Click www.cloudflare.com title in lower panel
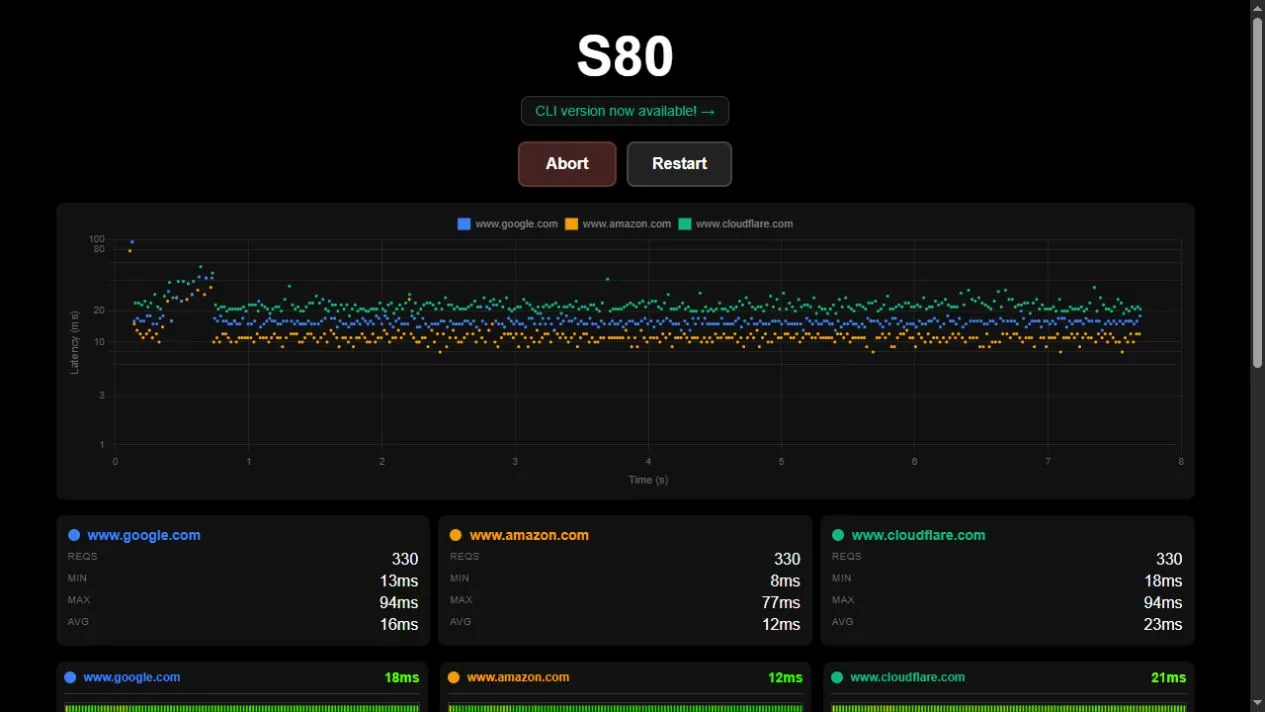The width and height of the screenshot is (1265, 712). tap(907, 677)
